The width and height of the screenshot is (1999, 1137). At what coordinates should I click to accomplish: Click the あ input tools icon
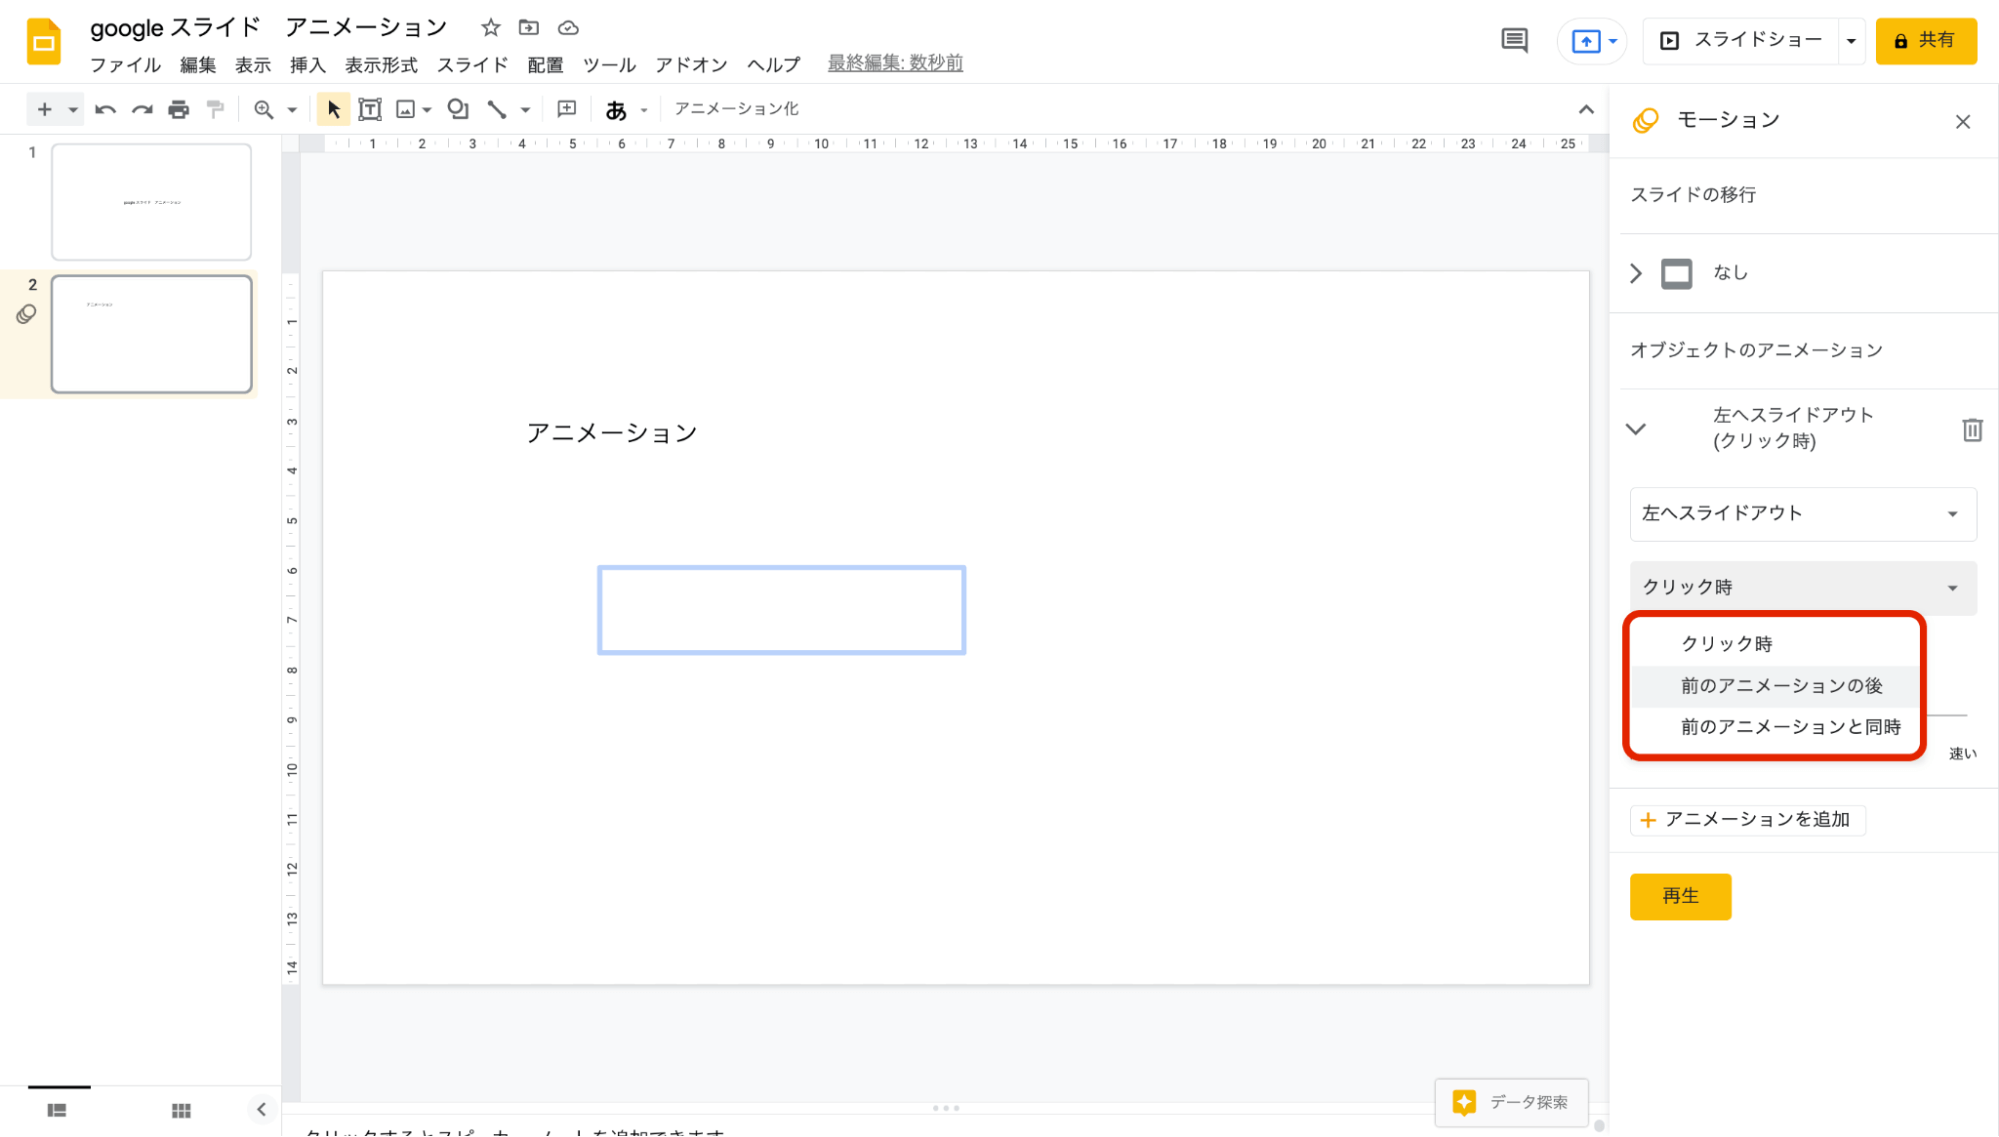point(616,110)
